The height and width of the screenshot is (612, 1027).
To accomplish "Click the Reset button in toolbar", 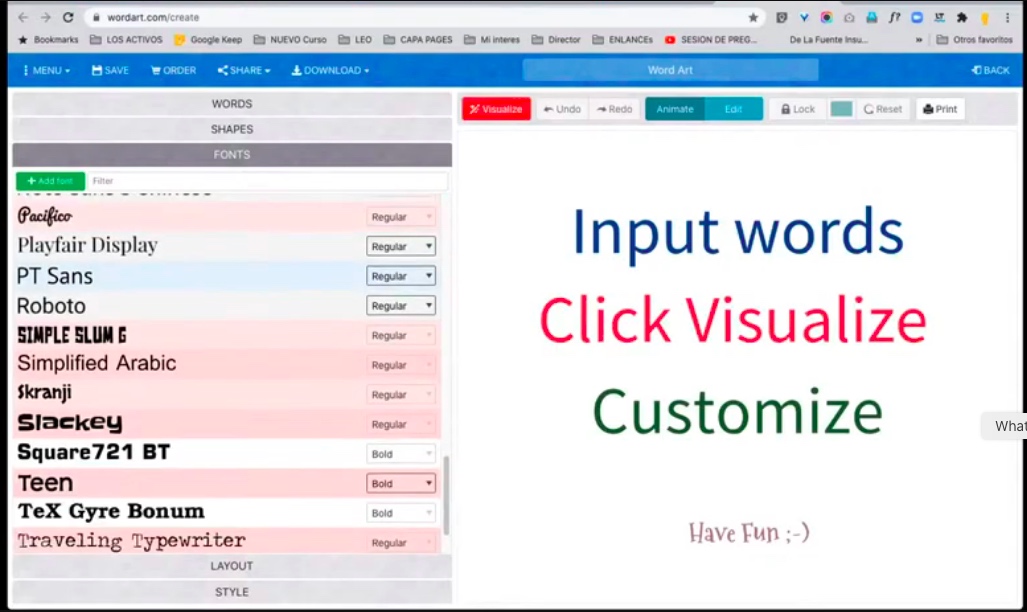I will pos(882,109).
